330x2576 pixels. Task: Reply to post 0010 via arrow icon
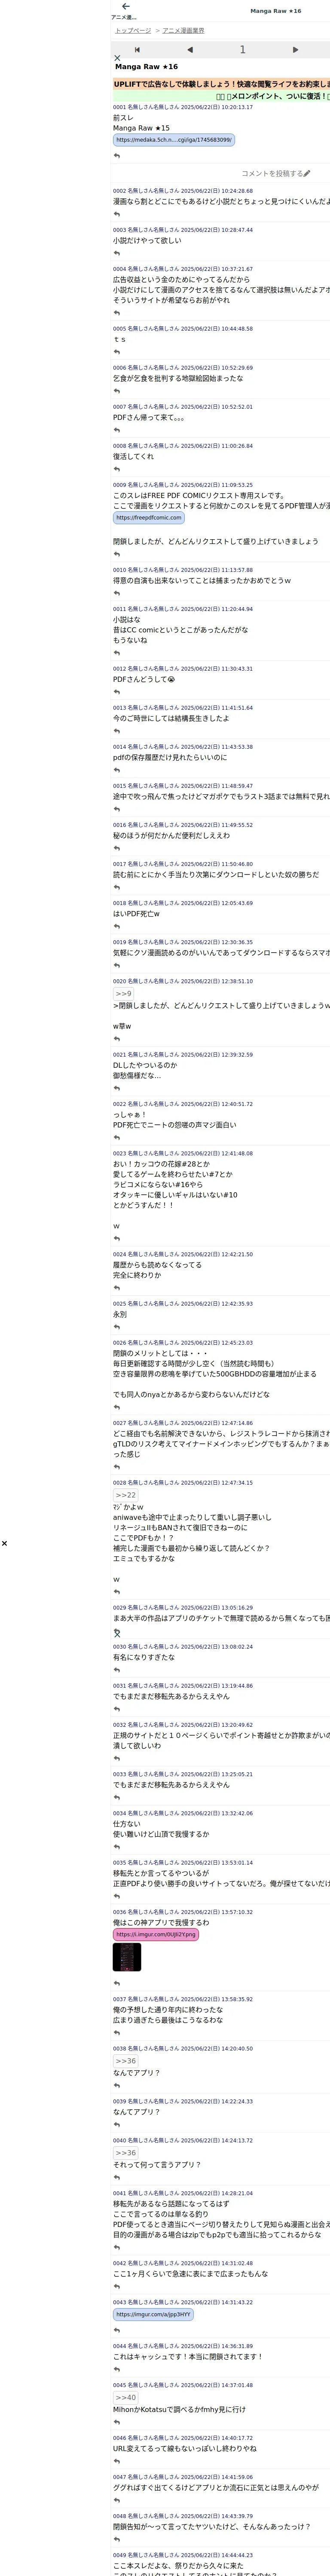[116, 593]
